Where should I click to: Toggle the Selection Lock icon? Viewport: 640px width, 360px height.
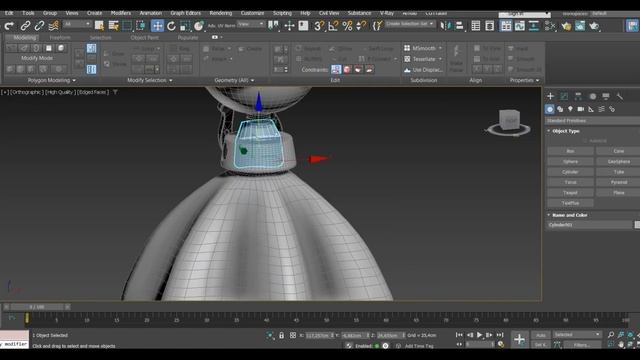[281, 336]
